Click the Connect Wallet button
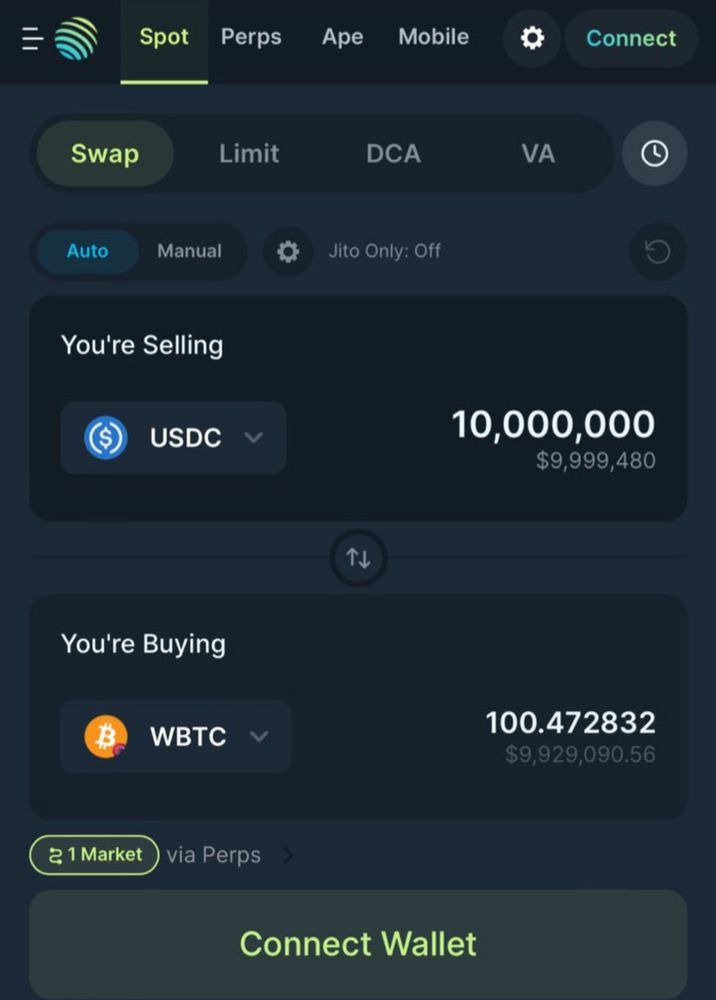This screenshot has height=1000, width=716. [x=358, y=944]
